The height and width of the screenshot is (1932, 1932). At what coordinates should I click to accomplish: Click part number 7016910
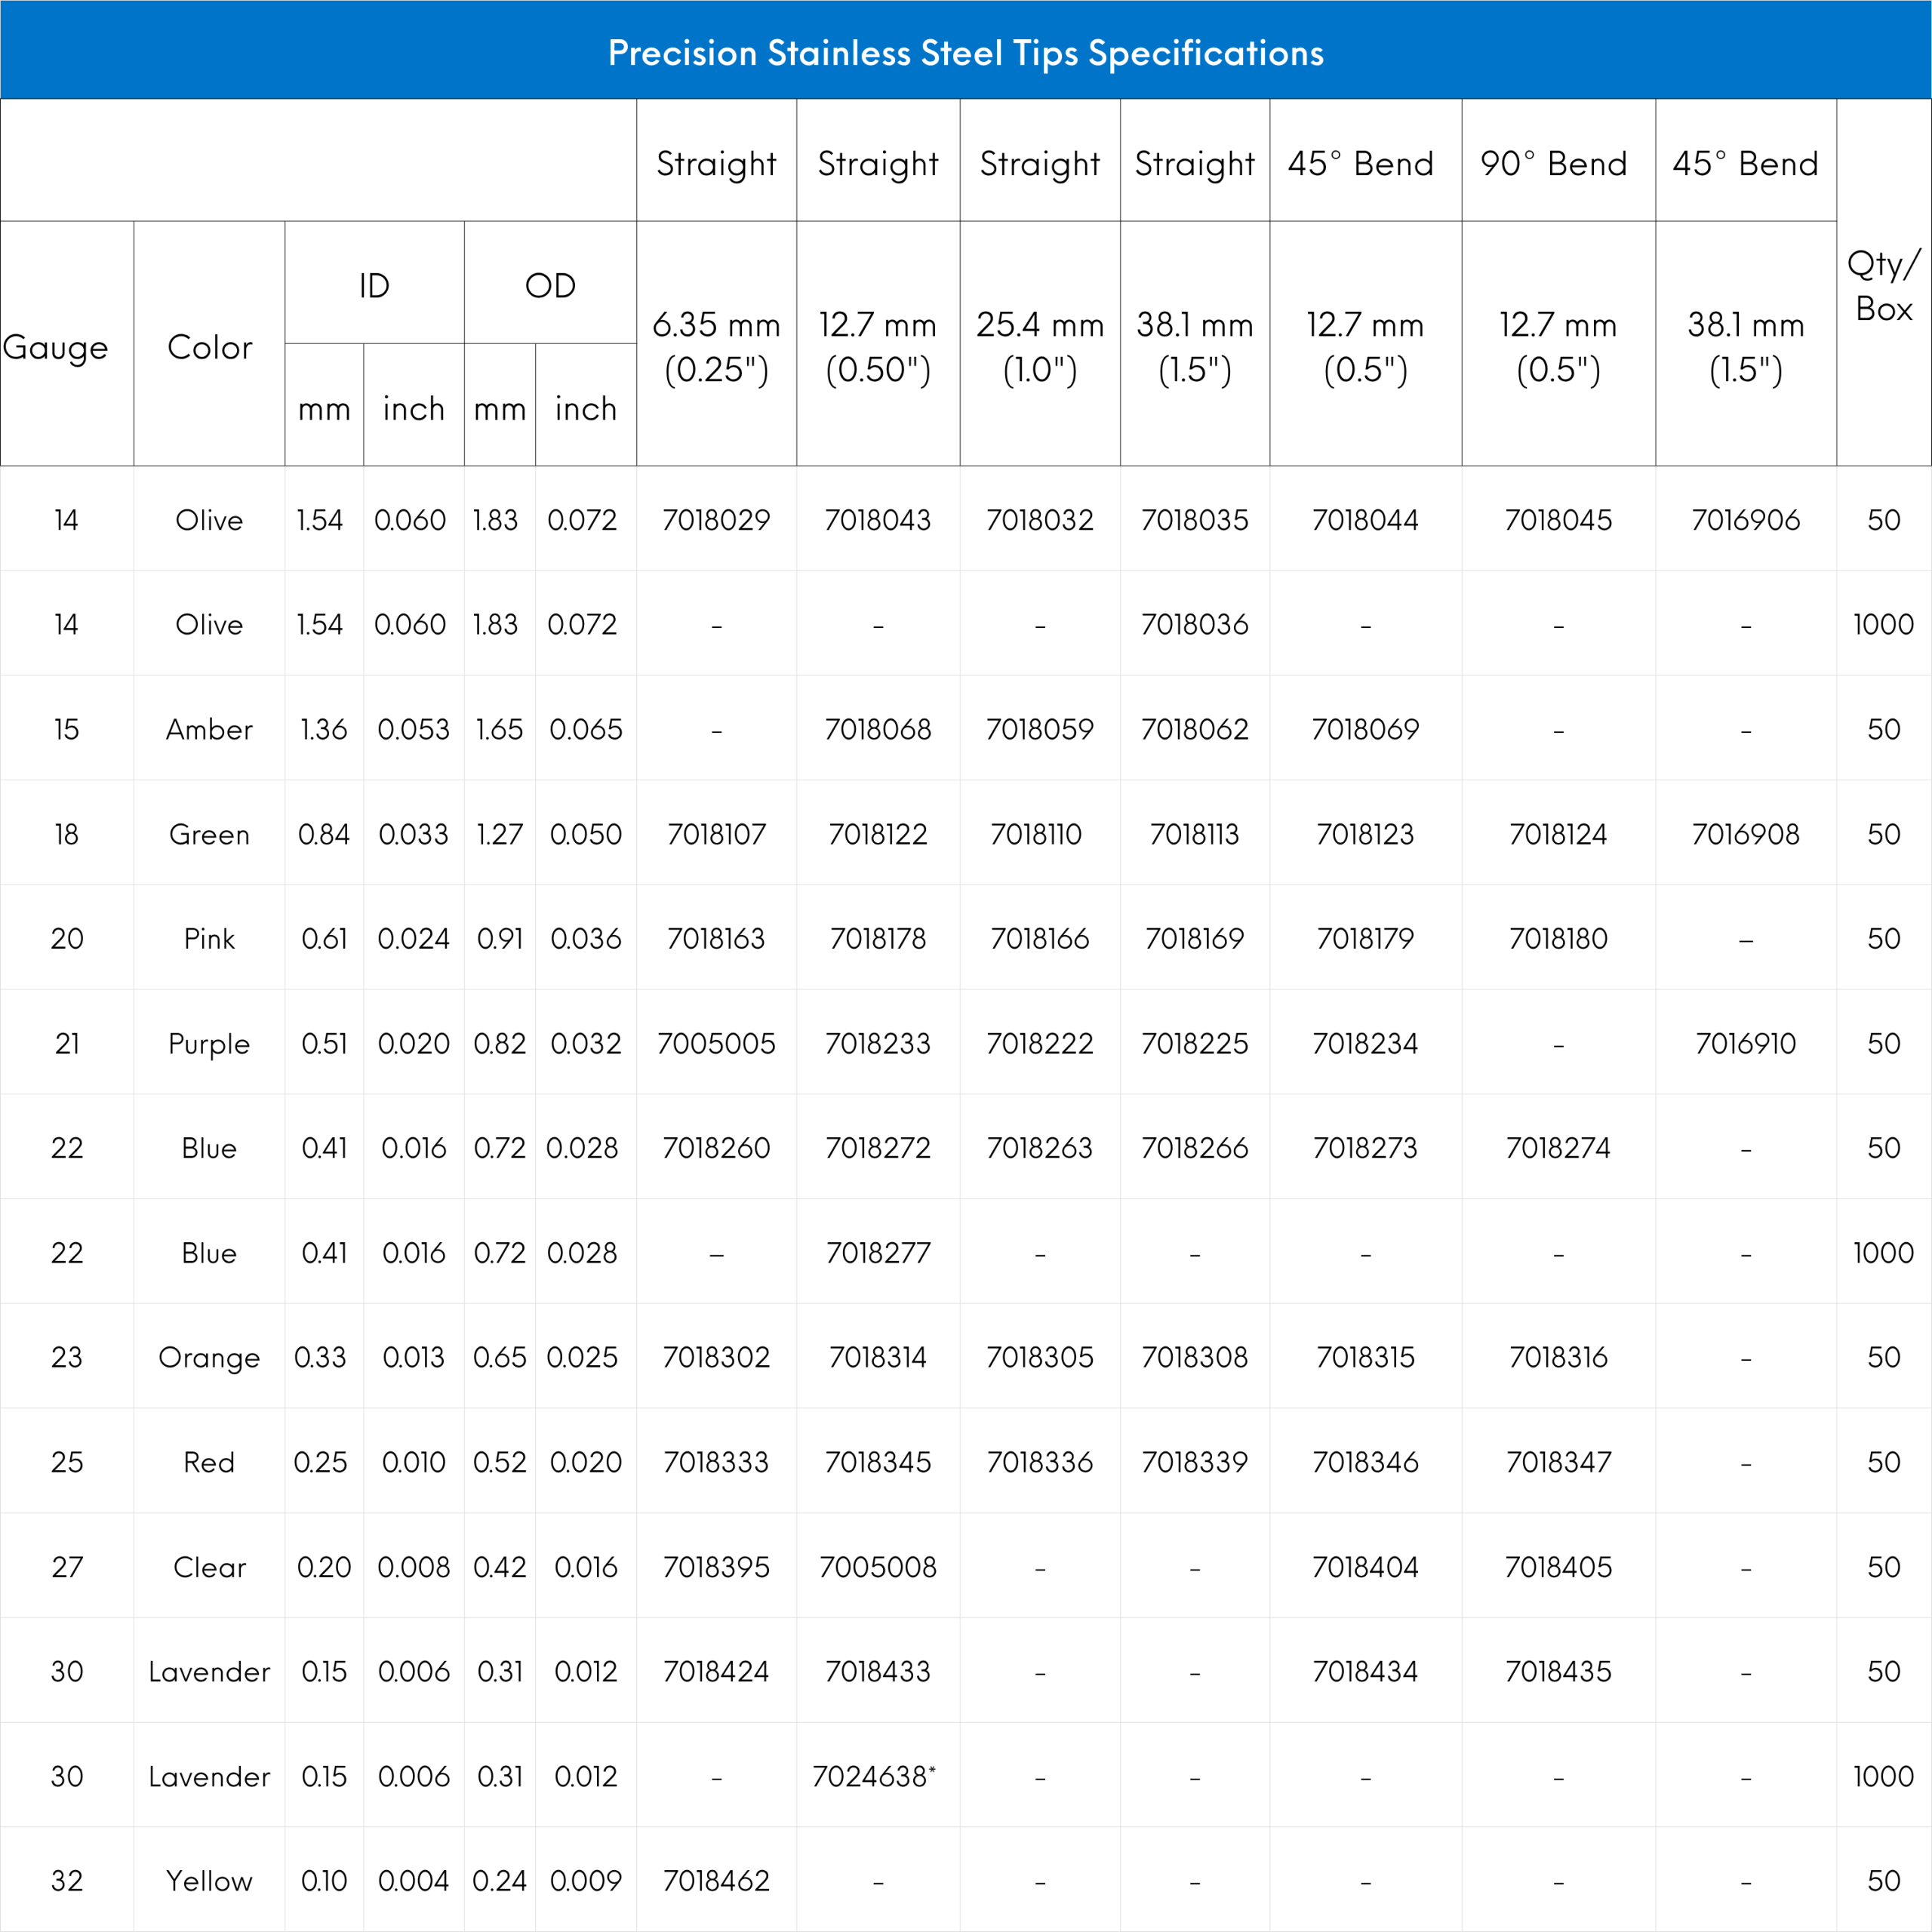(1745, 1044)
